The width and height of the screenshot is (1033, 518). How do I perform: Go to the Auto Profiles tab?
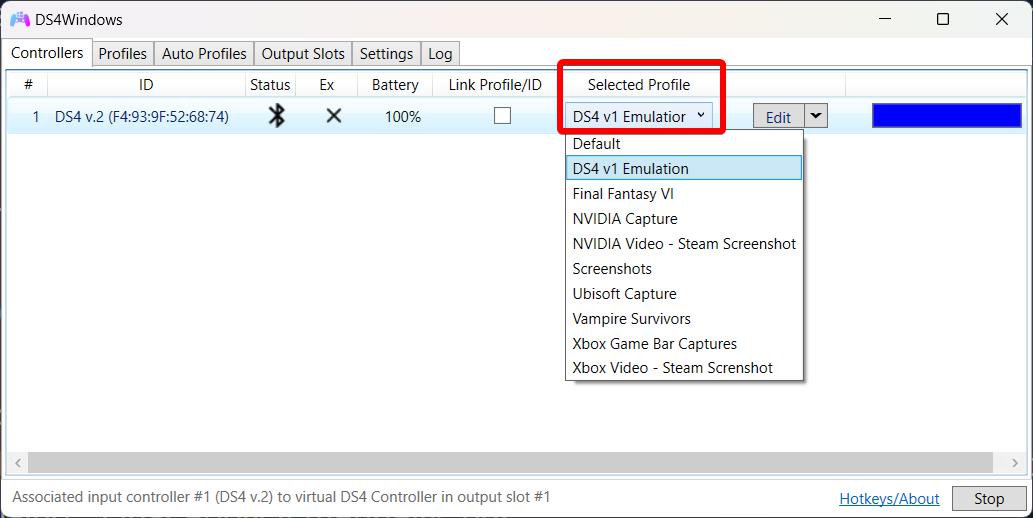click(x=204, y=53)
